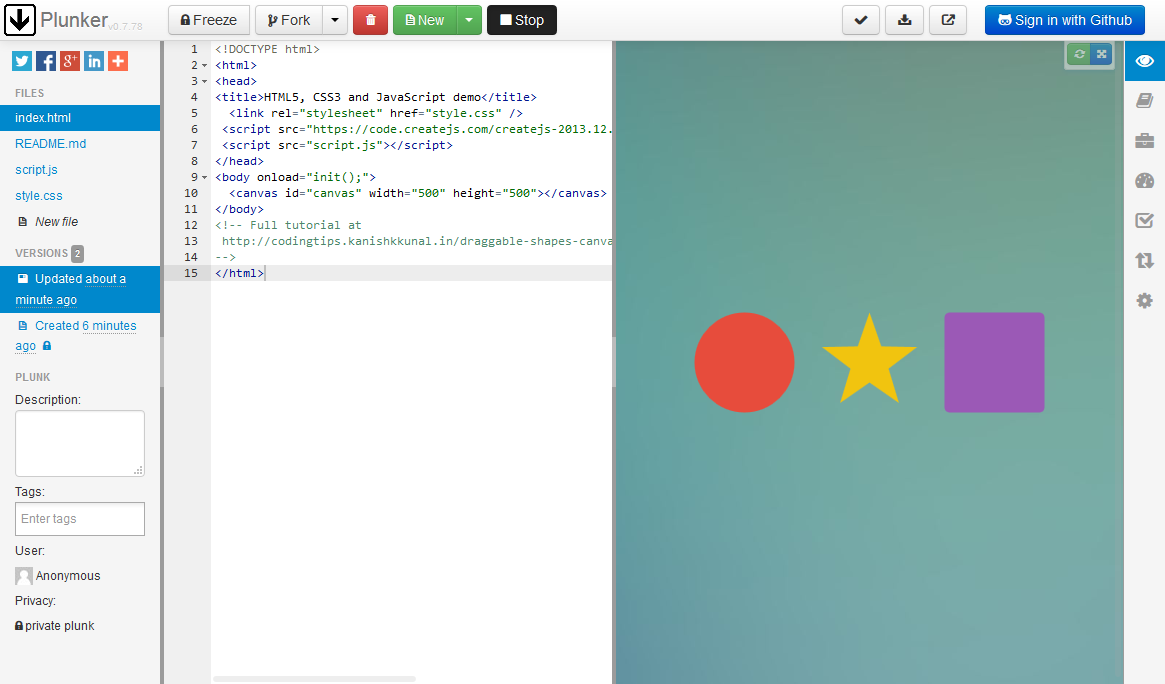Select 'Created 6 minutes ago' version

pos(80,336)
